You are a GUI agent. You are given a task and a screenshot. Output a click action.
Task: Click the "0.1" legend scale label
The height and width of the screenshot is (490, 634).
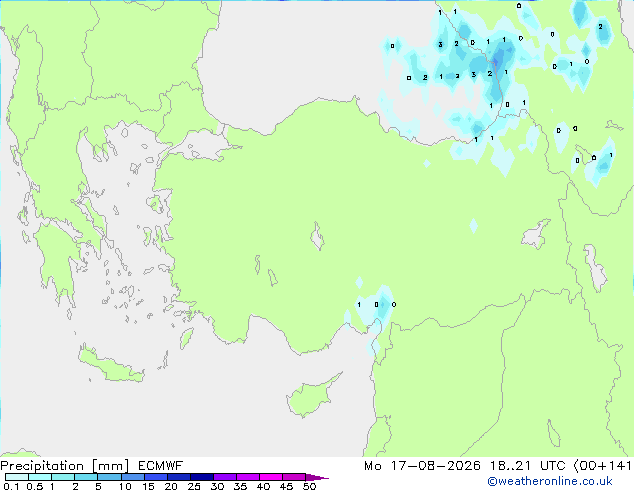click(x=11, y=486)
